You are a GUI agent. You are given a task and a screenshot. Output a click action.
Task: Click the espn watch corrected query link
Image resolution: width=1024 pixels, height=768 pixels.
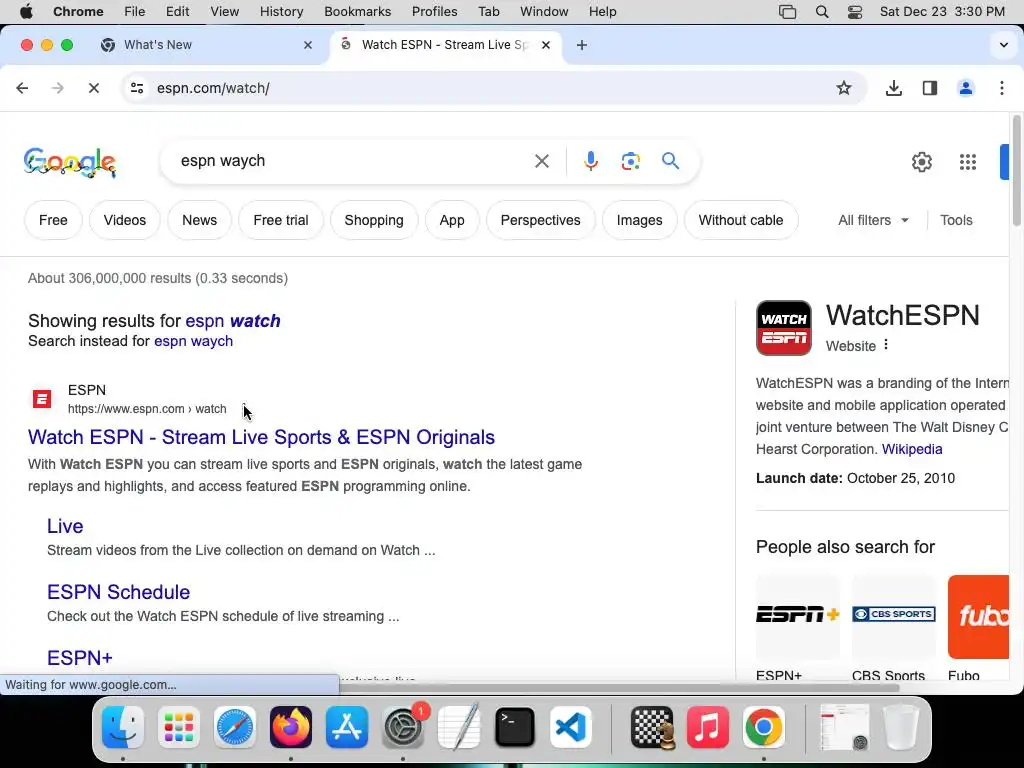point(233,321)
